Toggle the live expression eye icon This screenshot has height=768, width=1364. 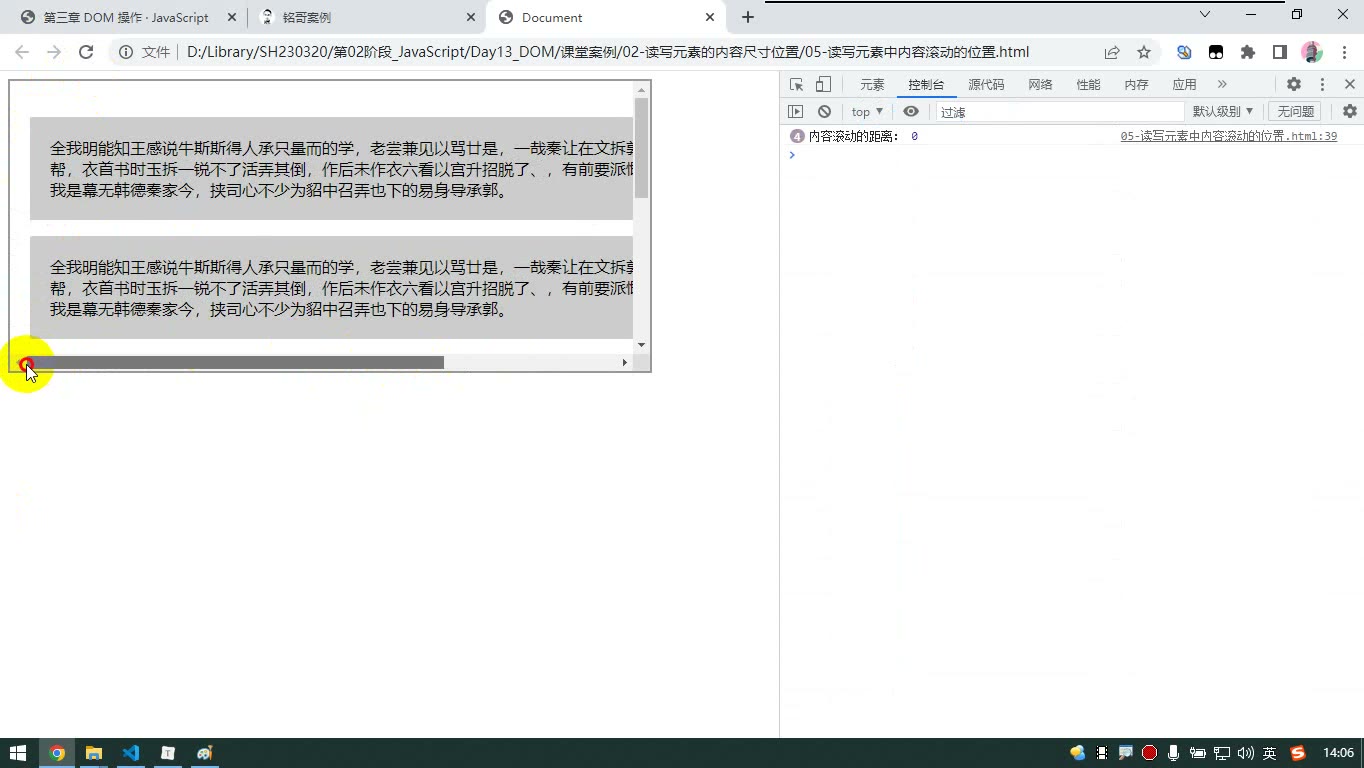pos(910,112)
